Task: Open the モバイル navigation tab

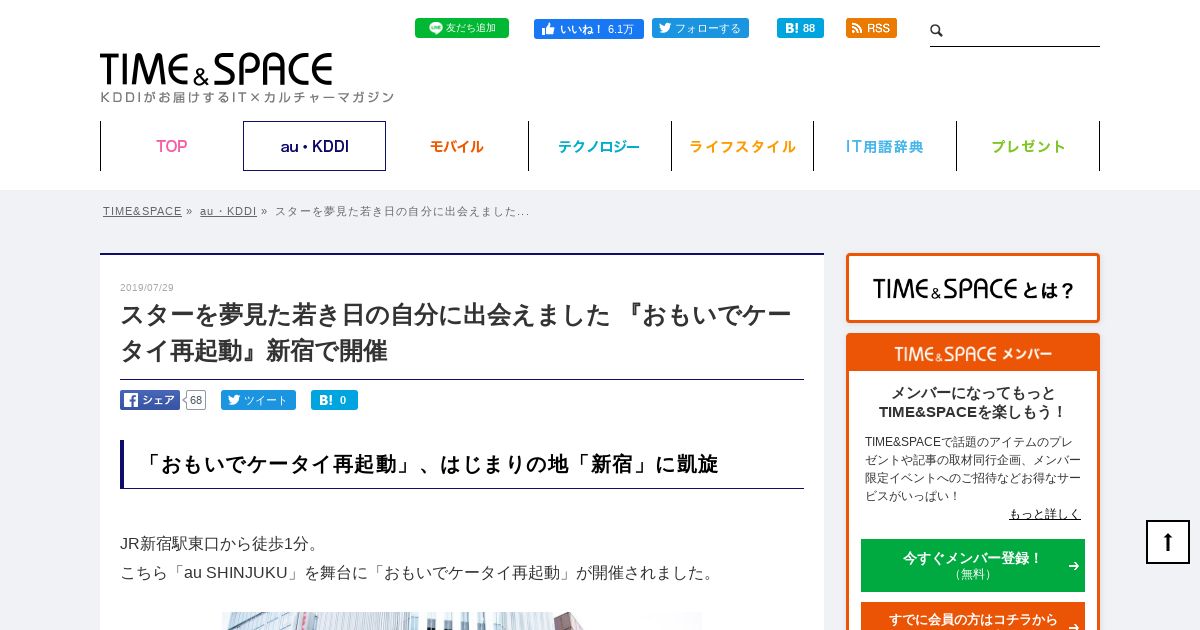Action: [457, 146]
